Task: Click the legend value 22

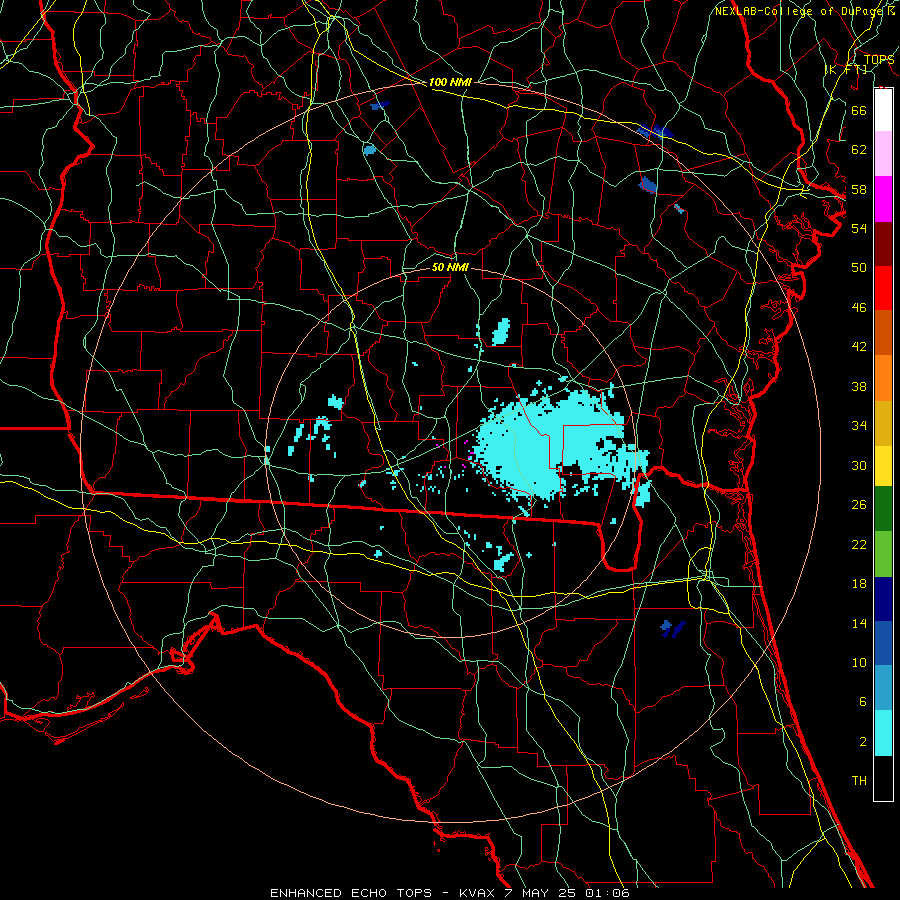Action: (859, 544)
